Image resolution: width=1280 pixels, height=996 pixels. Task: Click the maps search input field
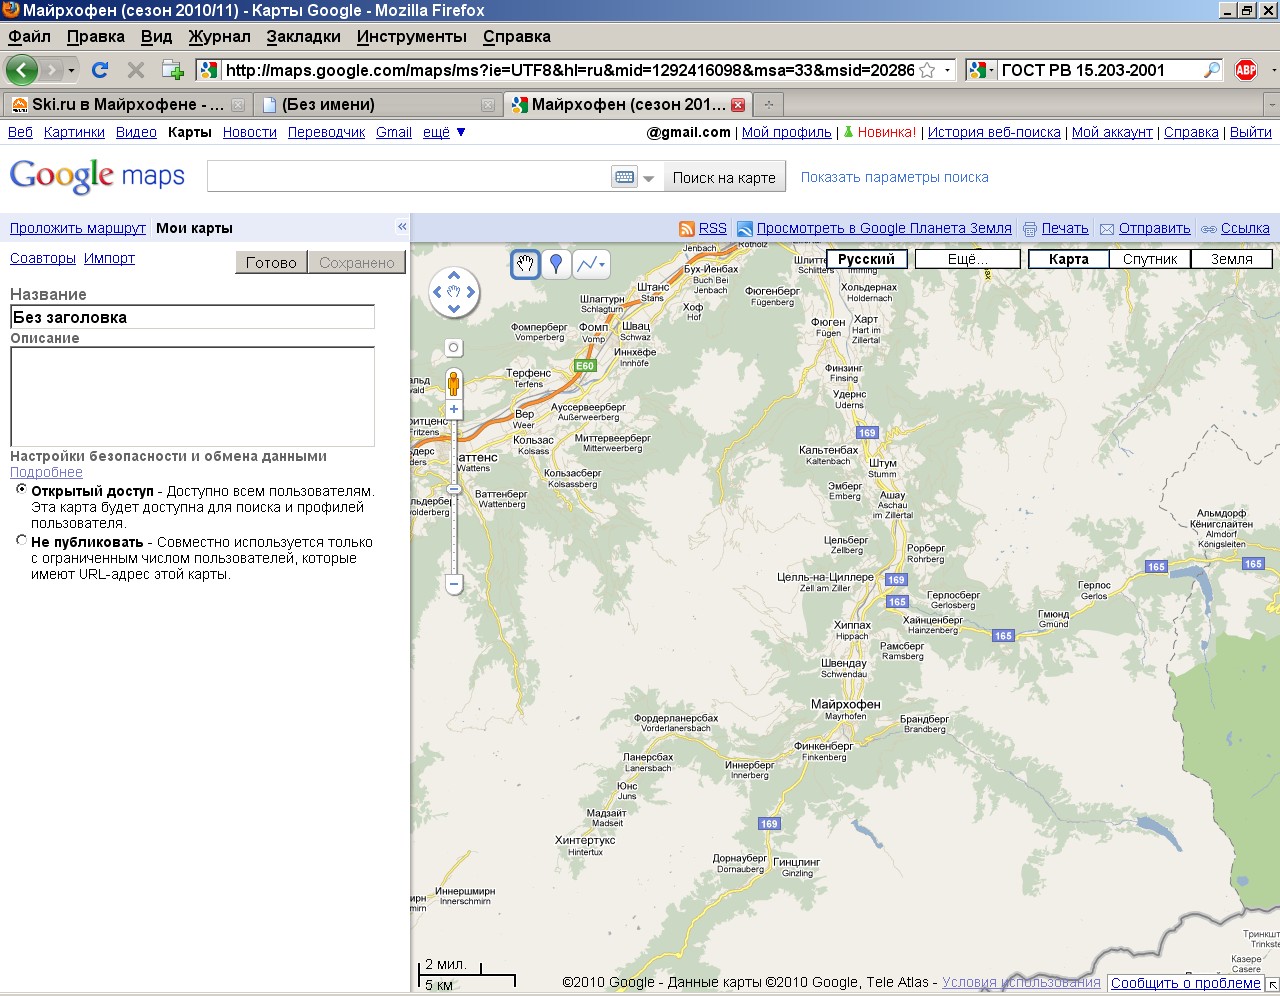coord(408,177)
